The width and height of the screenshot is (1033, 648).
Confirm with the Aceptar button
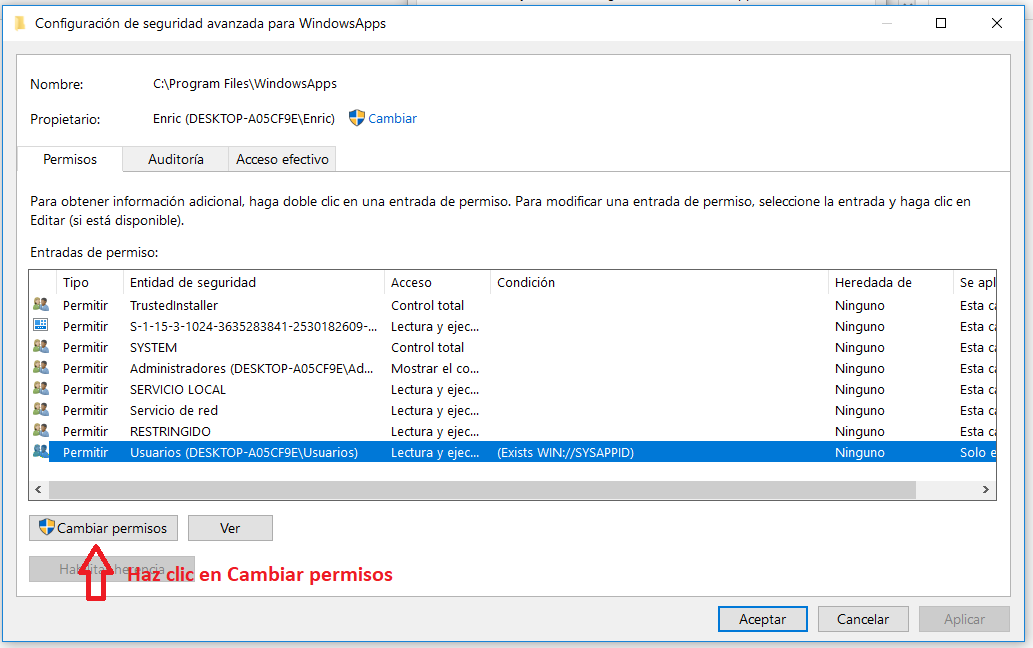[x=763, y=619]
